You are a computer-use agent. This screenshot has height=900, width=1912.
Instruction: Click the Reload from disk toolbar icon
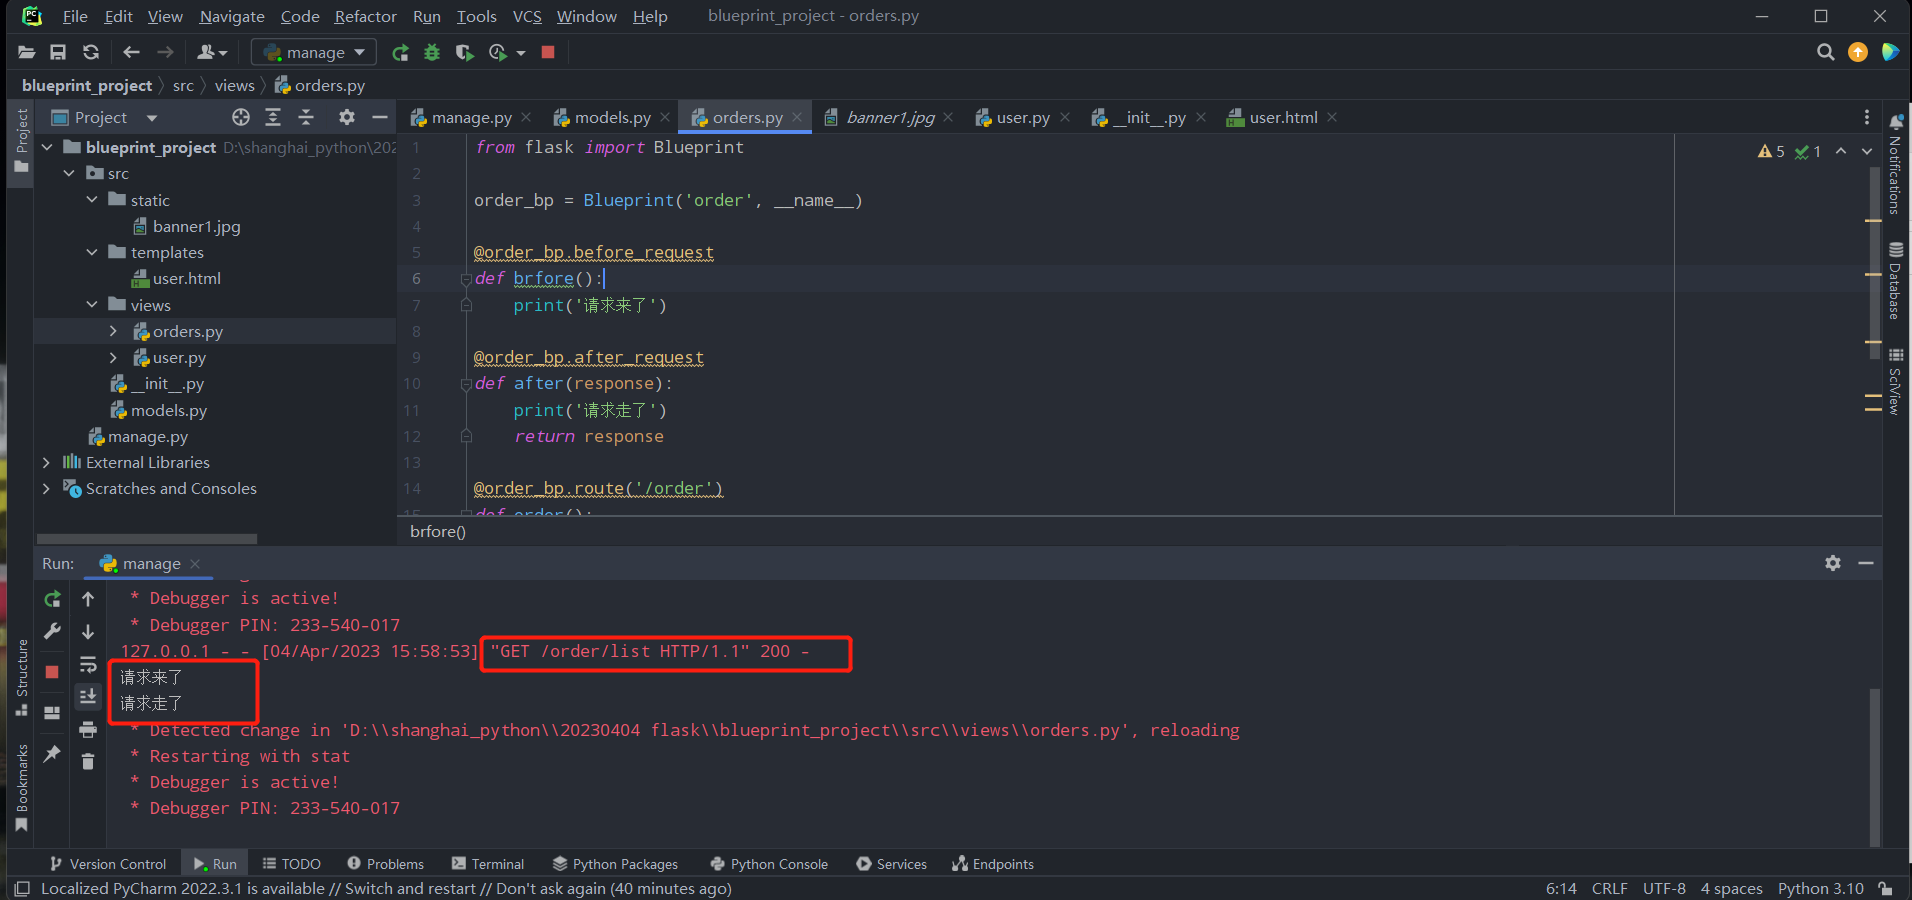tap(91, 52)
